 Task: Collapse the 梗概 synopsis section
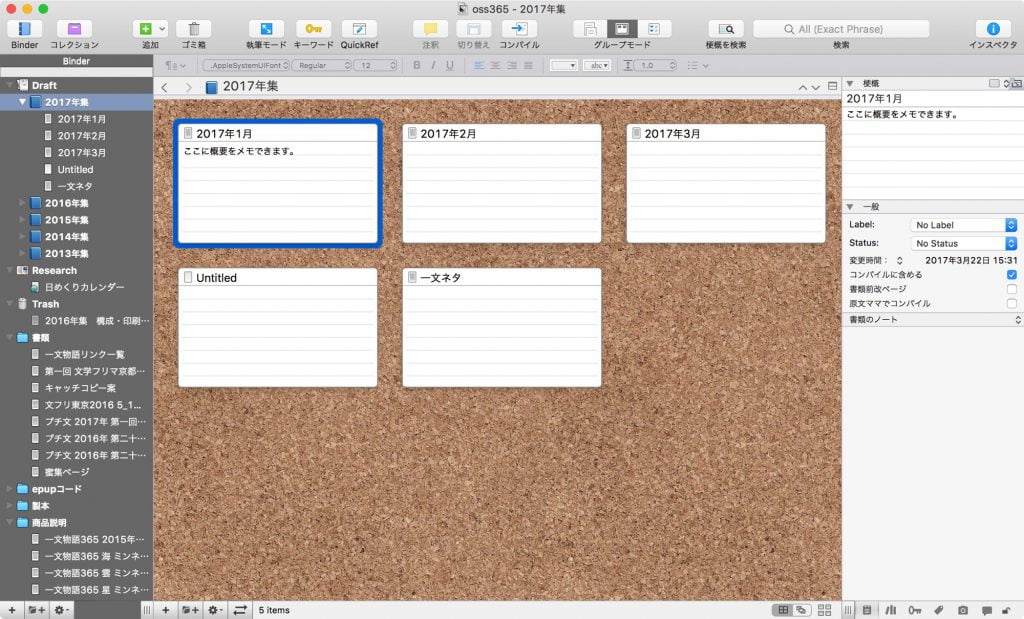[x=850, y=84]
